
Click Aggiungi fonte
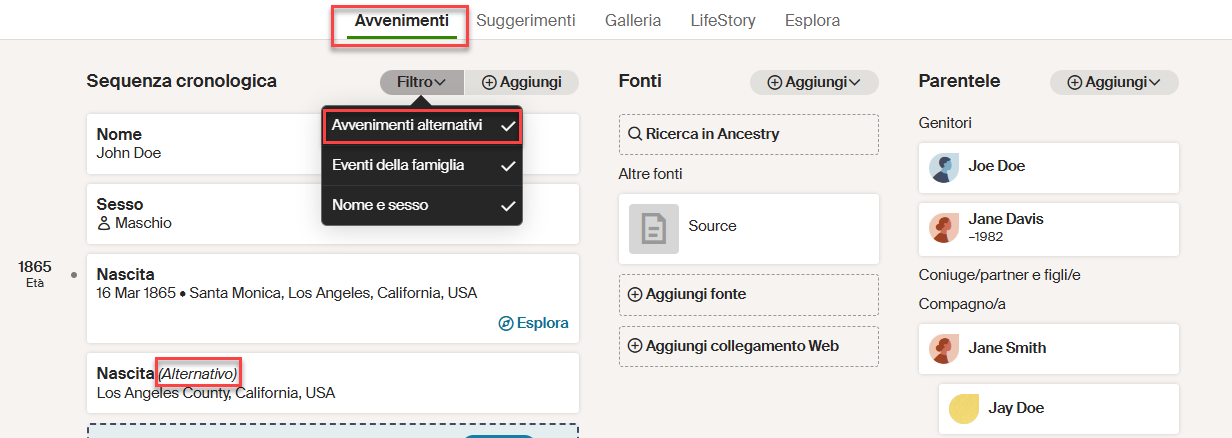click(x=749, y=294)
